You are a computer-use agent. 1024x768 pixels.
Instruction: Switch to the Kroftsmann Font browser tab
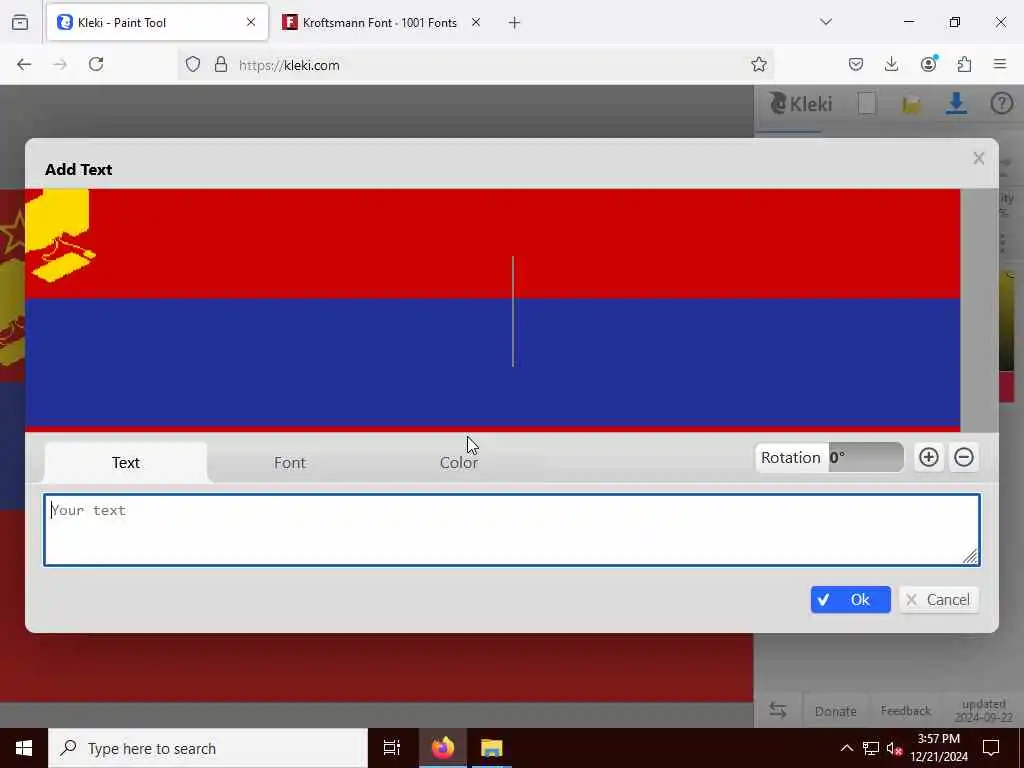pyautogui.click(x=379, y=22)
